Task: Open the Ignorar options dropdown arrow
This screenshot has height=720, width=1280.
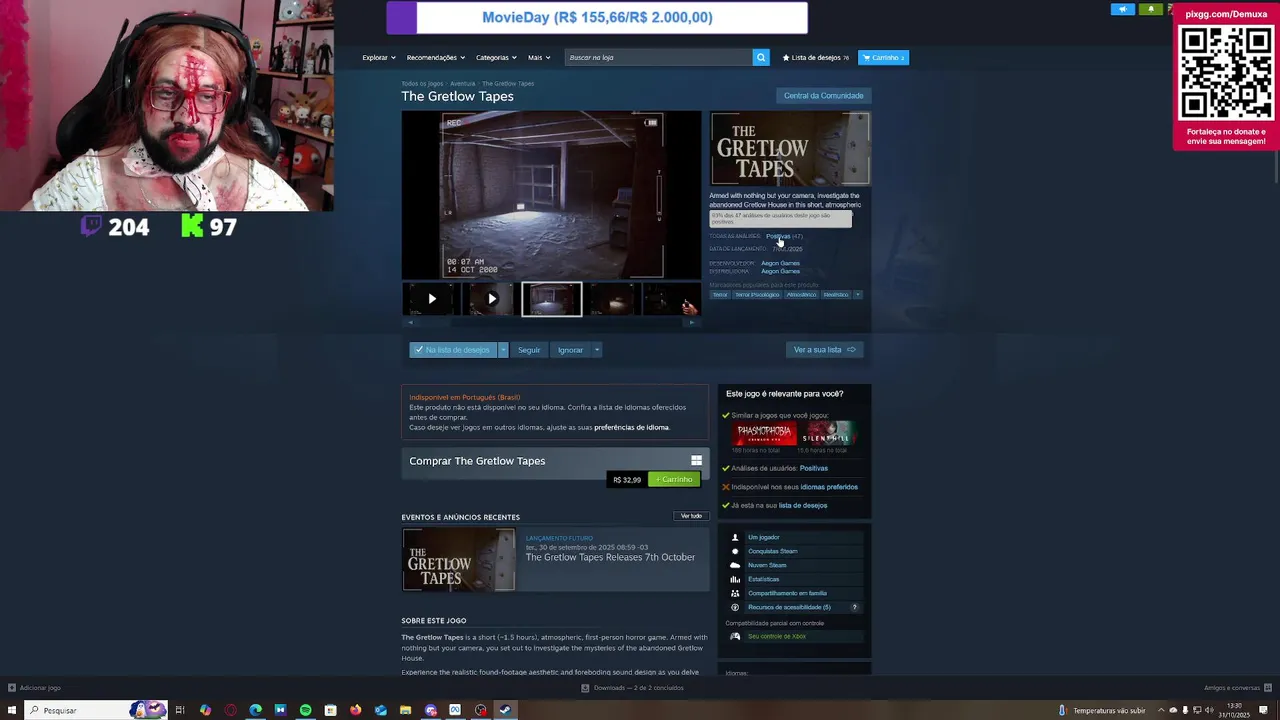Action: (x=596, y=350)
